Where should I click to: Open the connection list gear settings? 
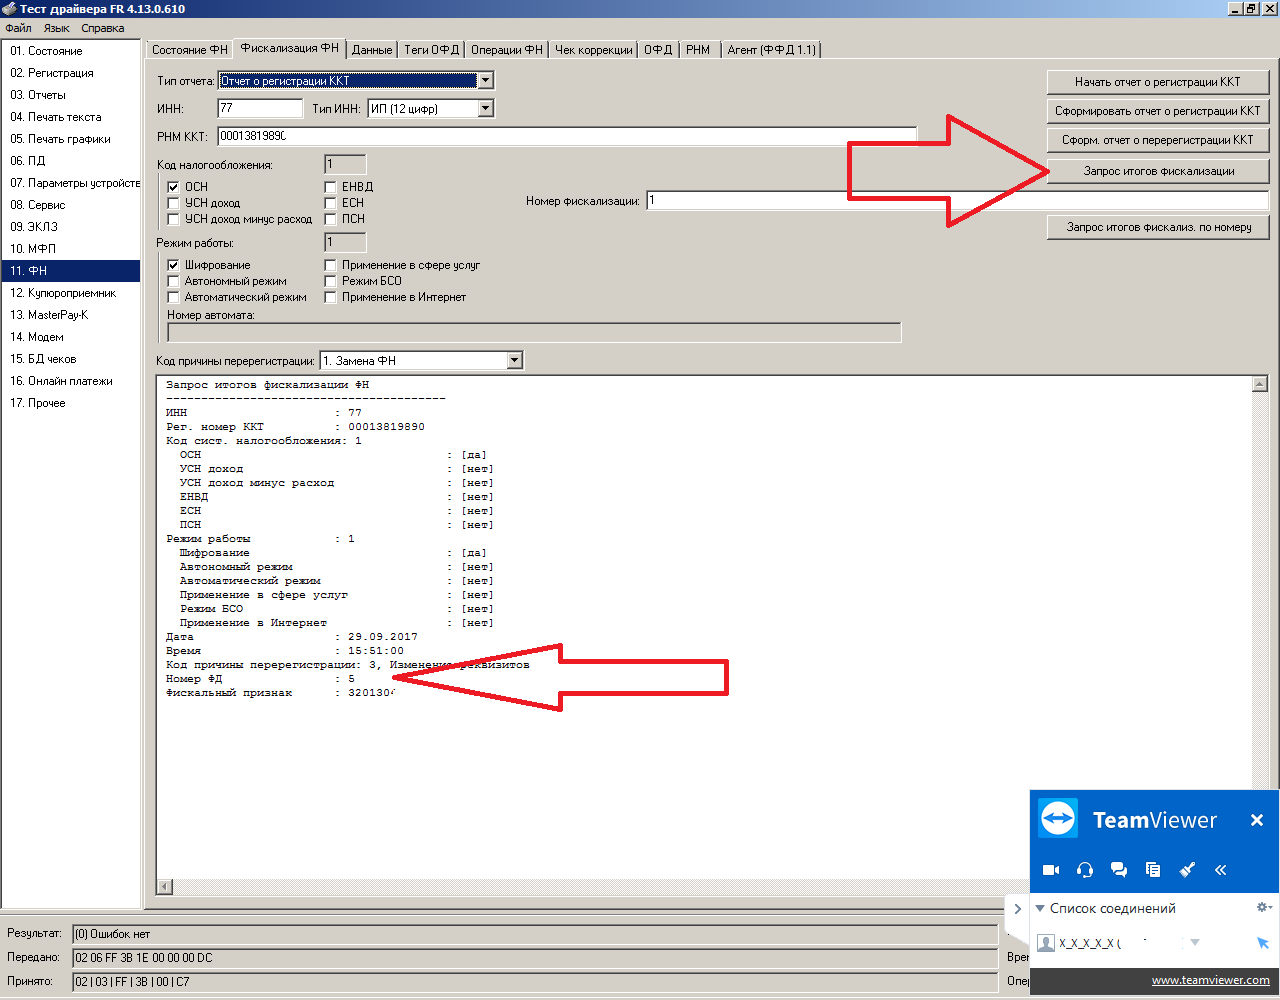pyautogui.click(x=1264, y=908)
